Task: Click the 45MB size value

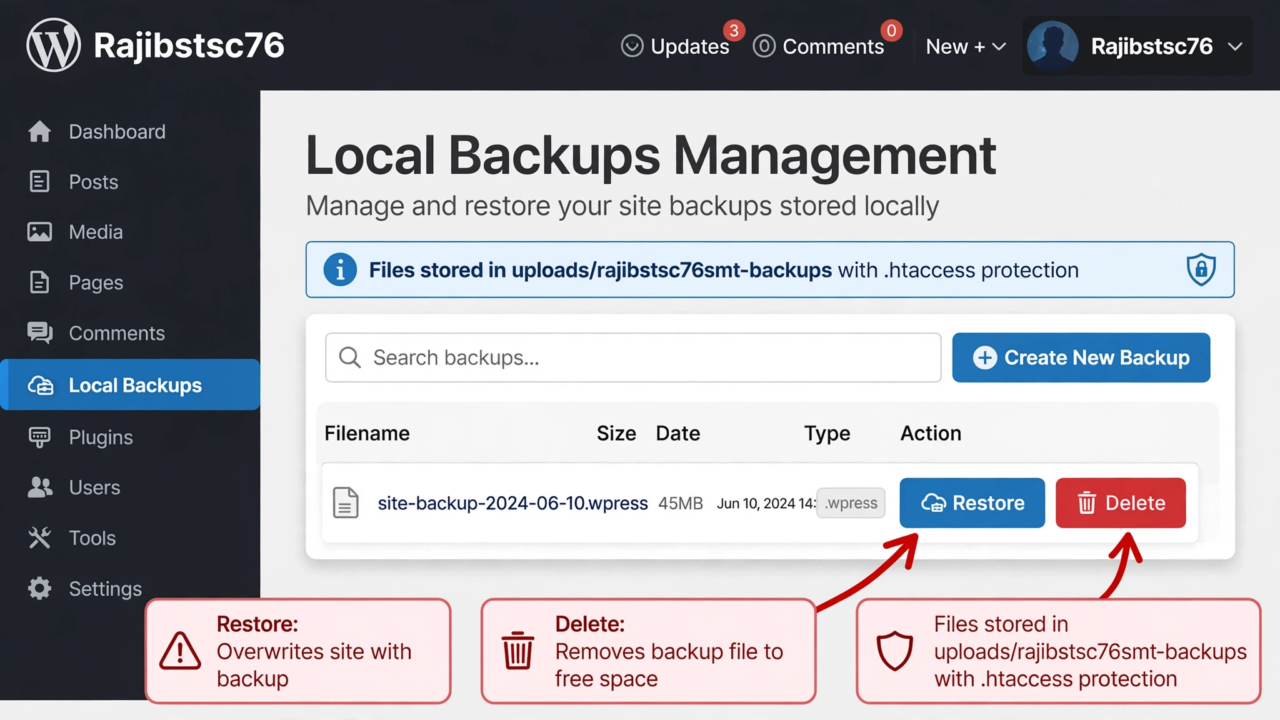Action: (681, 503)
